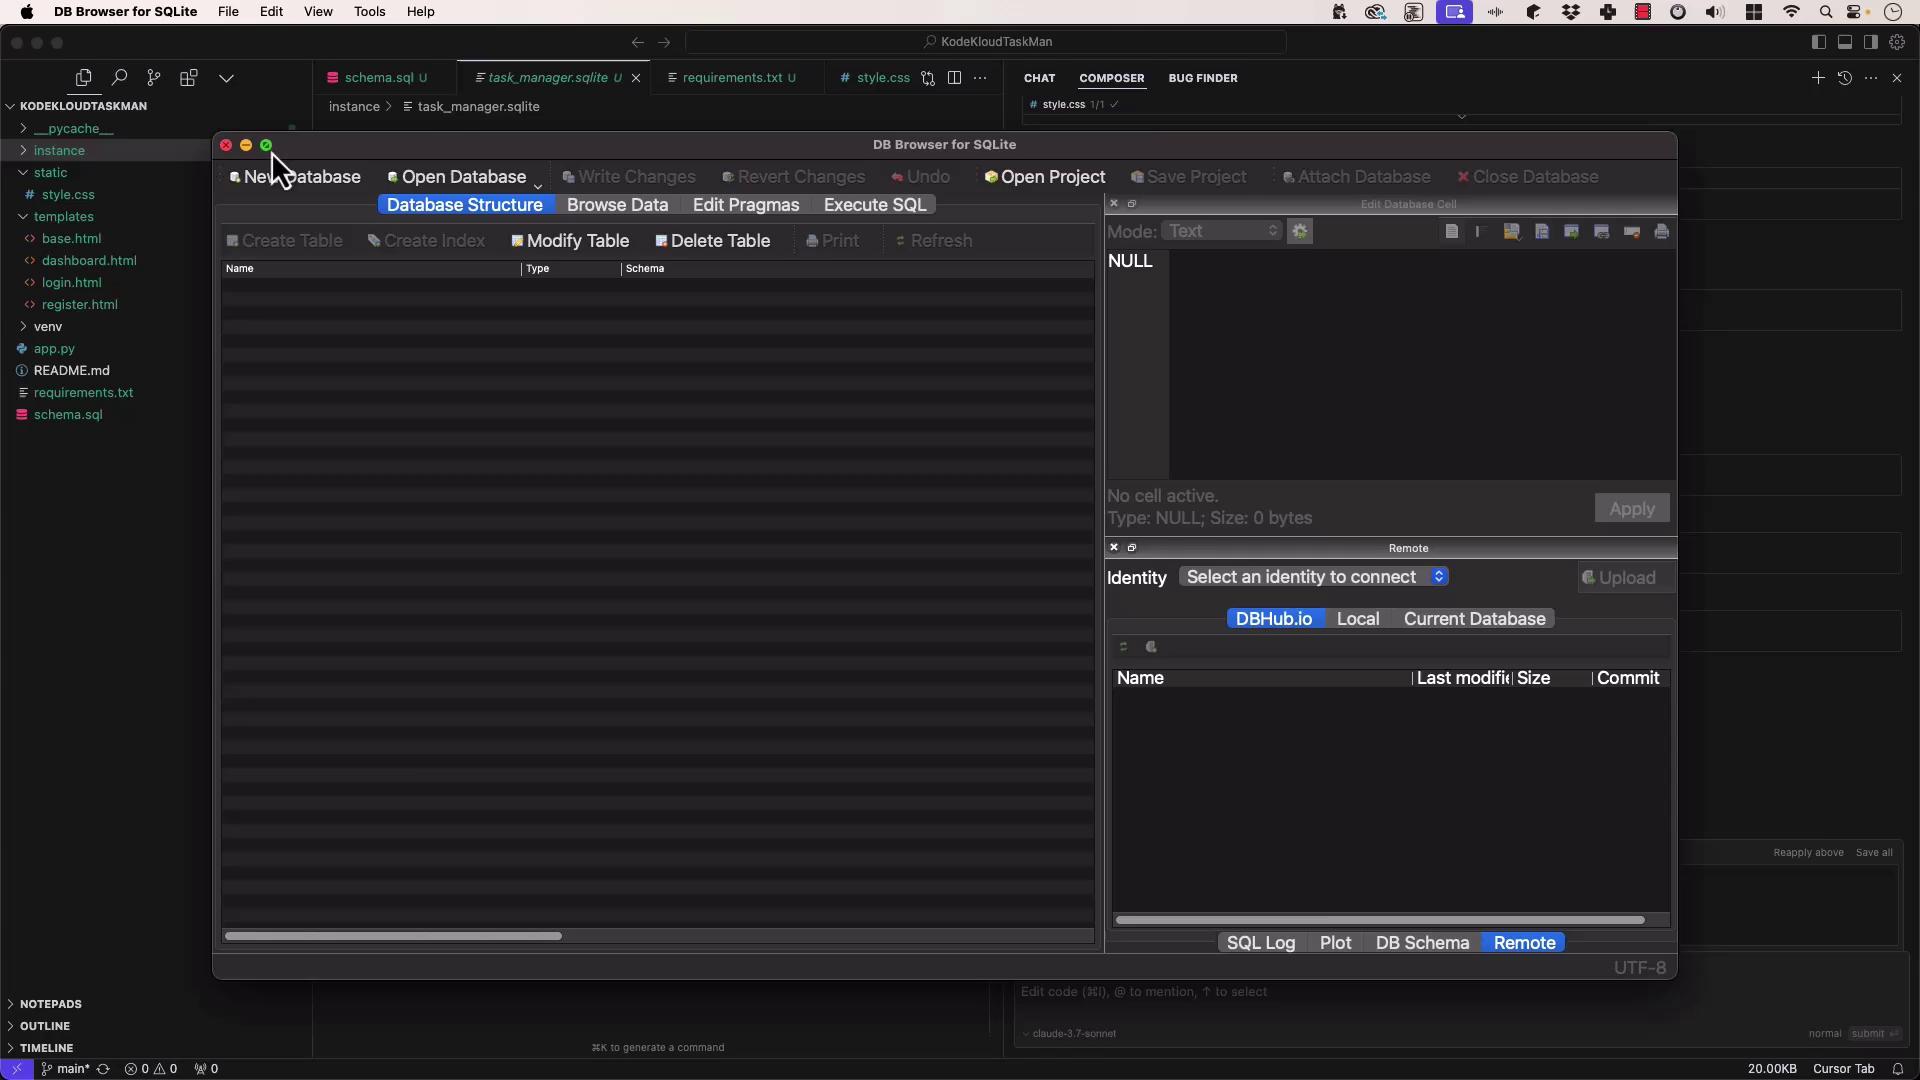
Task: Switch to the Browse Data tab
Action: [x=617, y=205]
